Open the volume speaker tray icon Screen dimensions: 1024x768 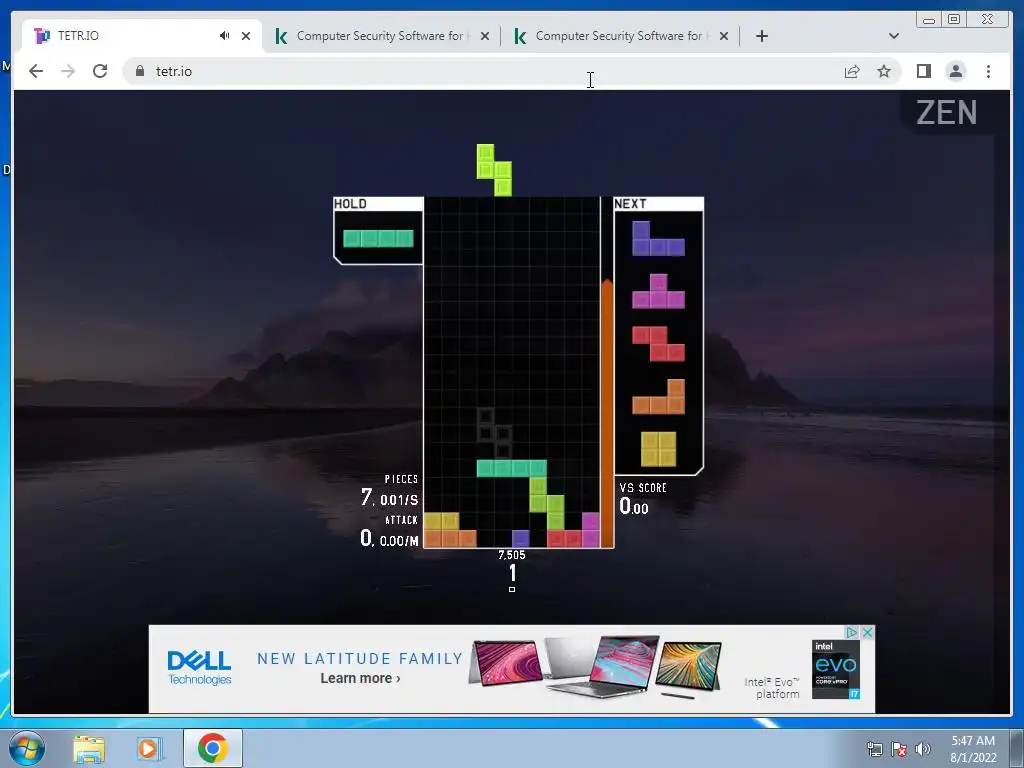pyautogui.click(x=923, y=749)
